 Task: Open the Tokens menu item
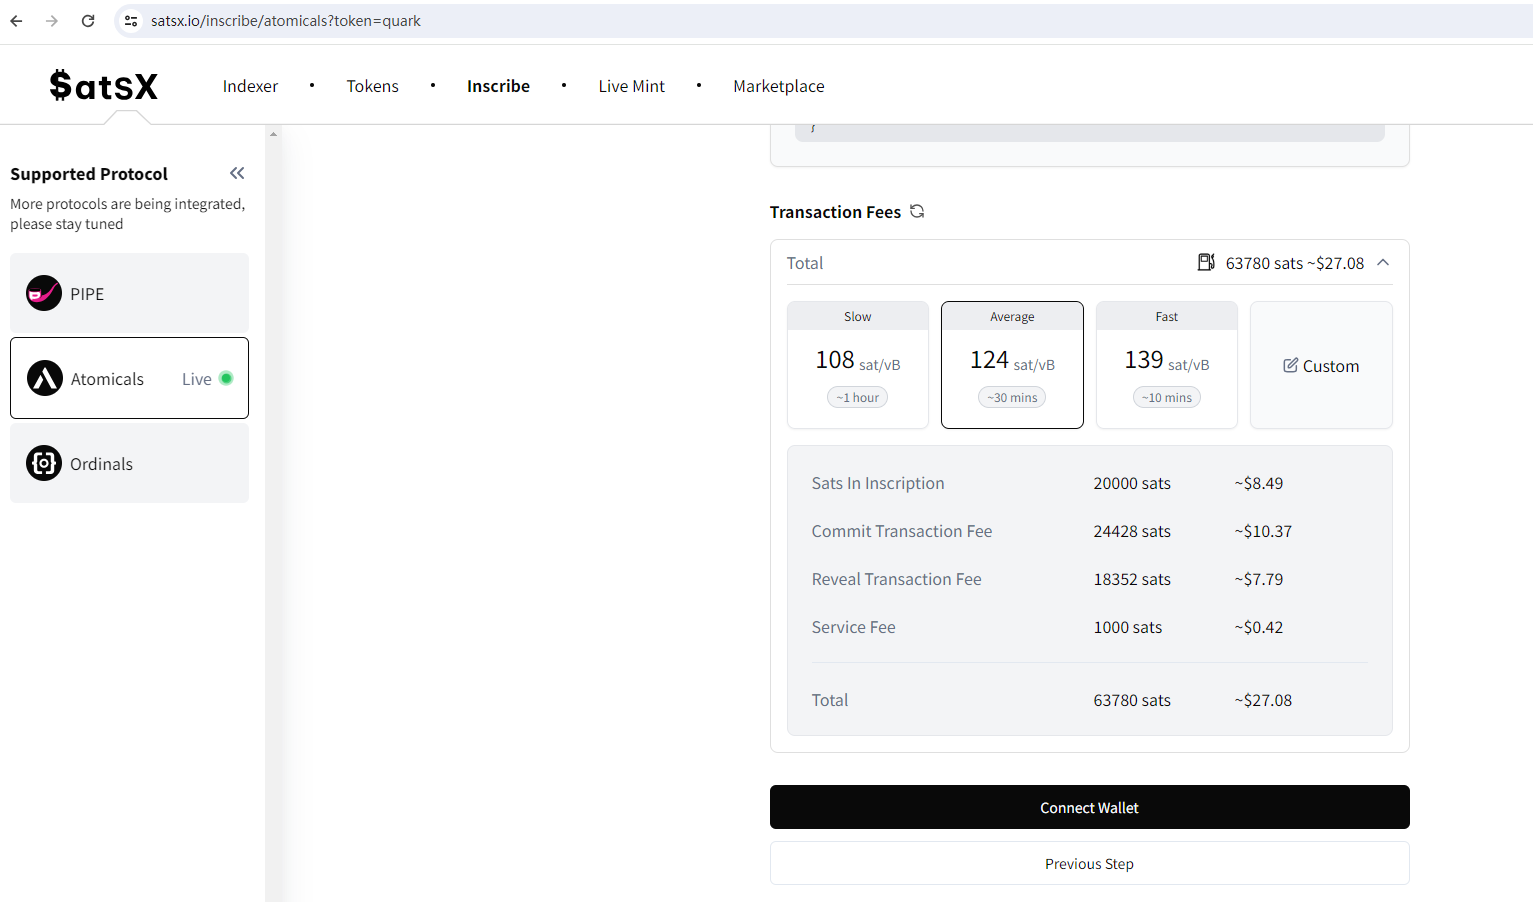pos(372,86)
